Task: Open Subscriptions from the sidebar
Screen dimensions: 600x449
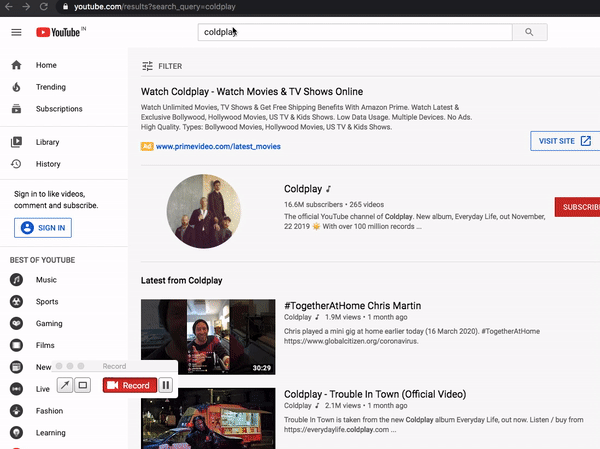Action: point(59,109)
